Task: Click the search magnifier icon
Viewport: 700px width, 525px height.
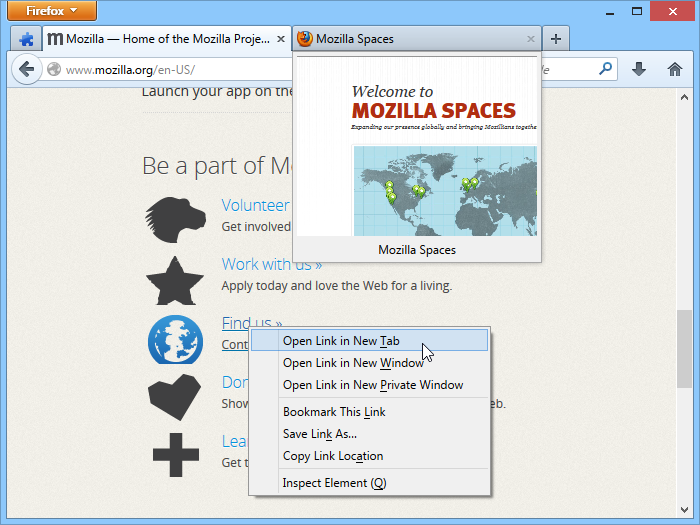Action: coord(605,69)
